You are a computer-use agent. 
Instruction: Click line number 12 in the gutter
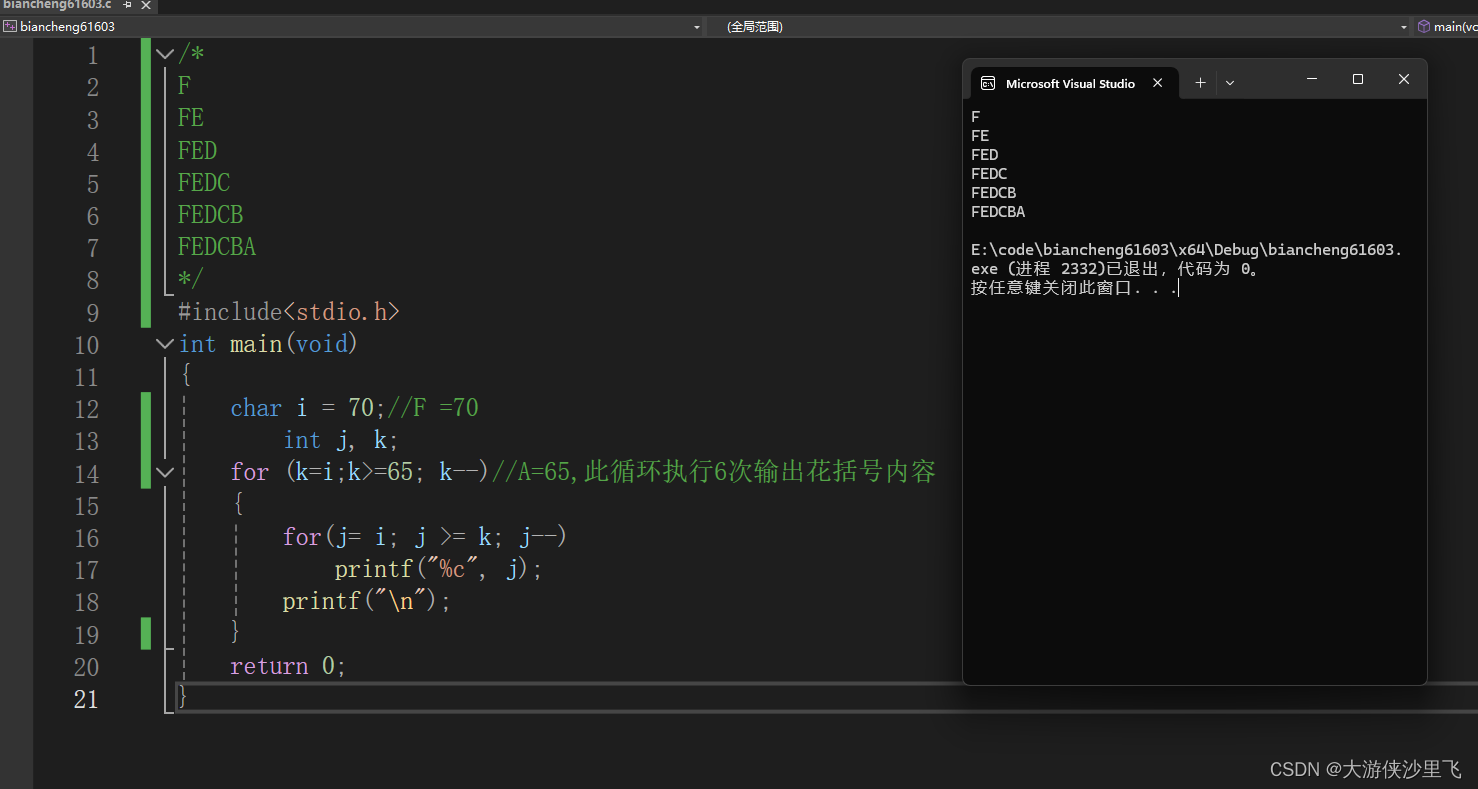pos(87,409)
